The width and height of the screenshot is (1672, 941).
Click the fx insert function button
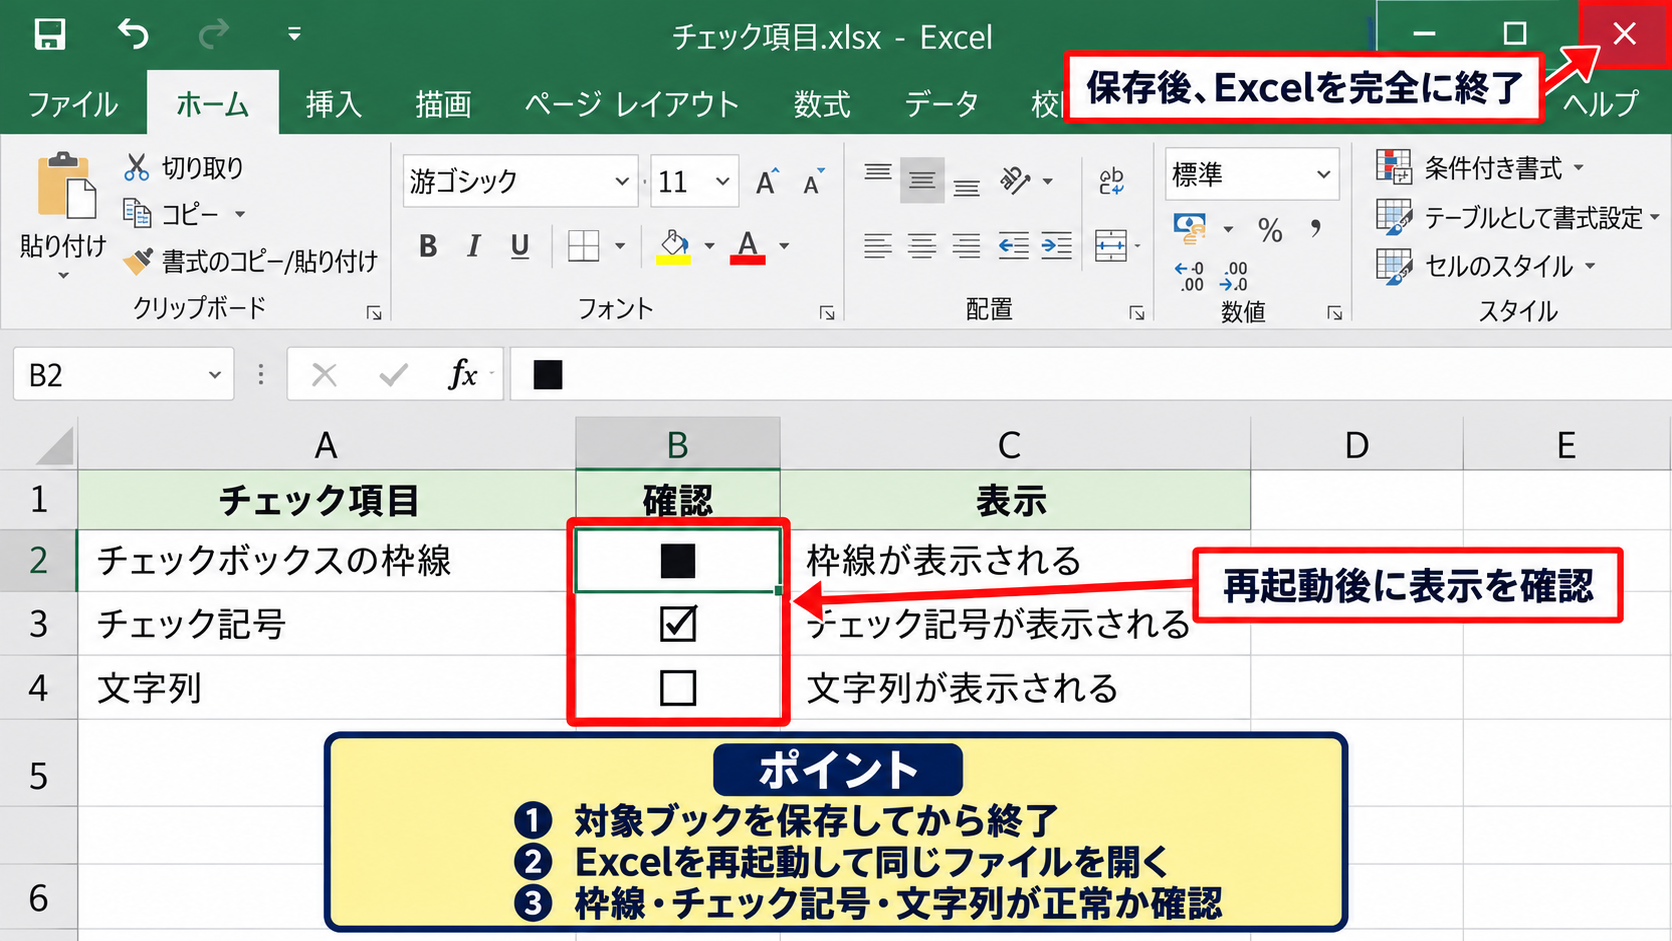click(463, 374)
